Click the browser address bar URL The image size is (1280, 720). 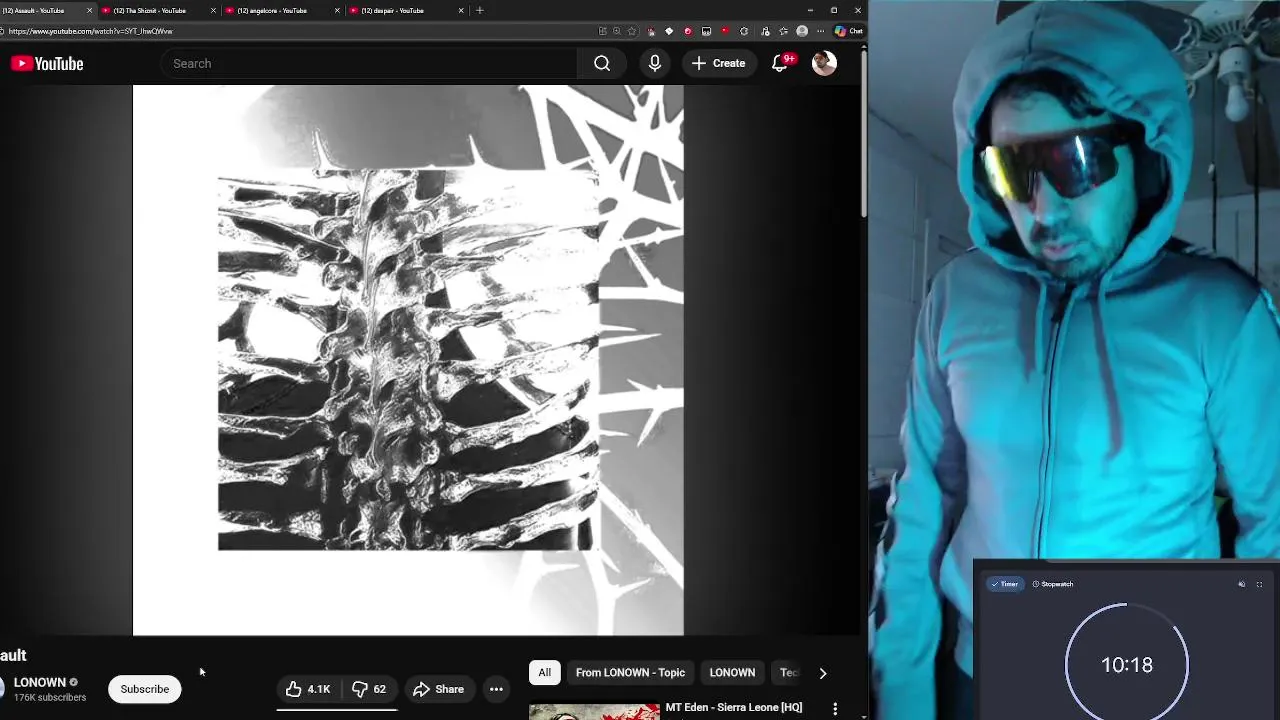click(x=91, y=31)
